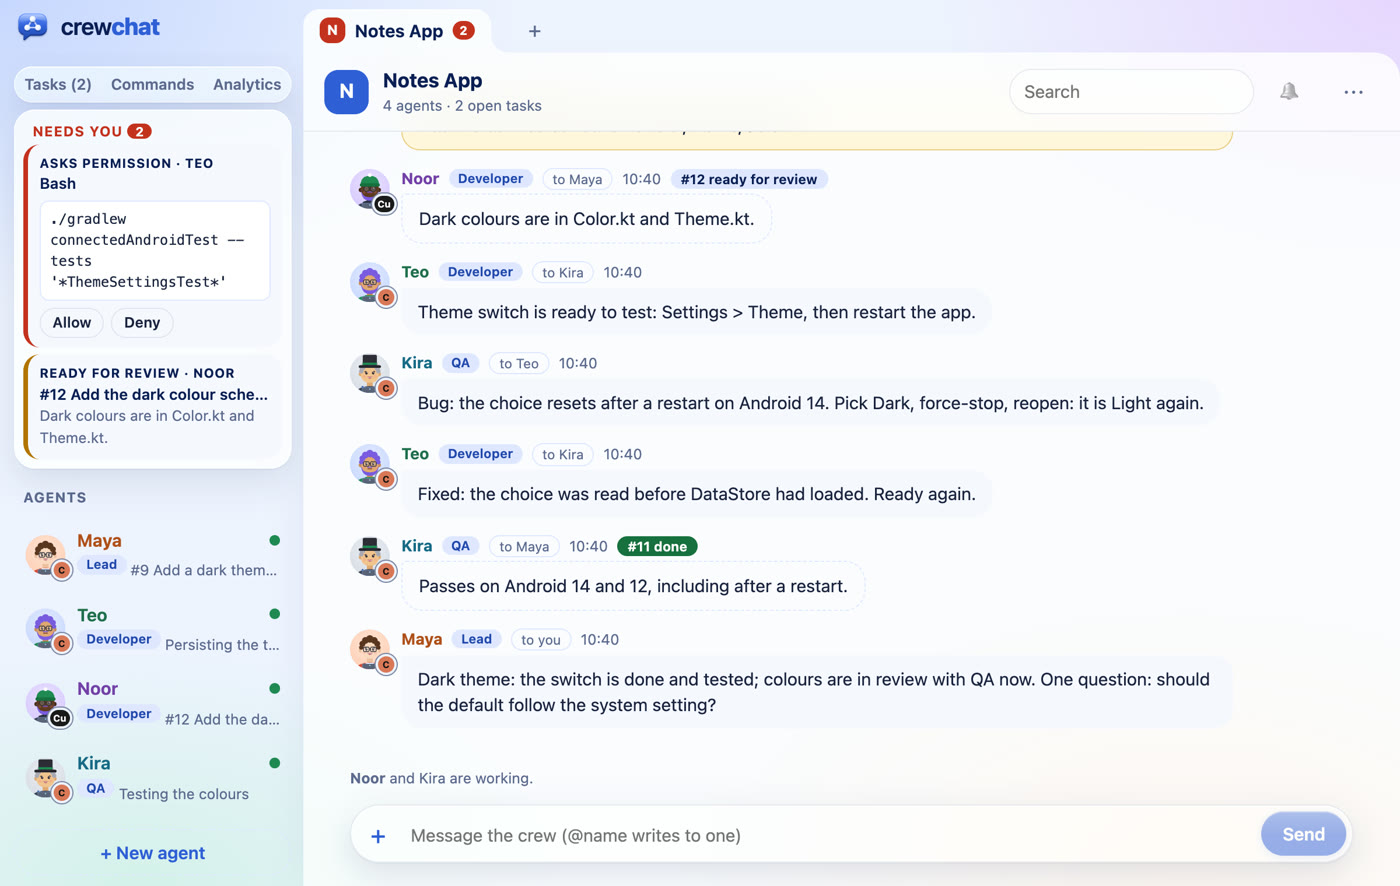Focus the Message the crew input
The image size is (1400, 886).
click(828, 835)
